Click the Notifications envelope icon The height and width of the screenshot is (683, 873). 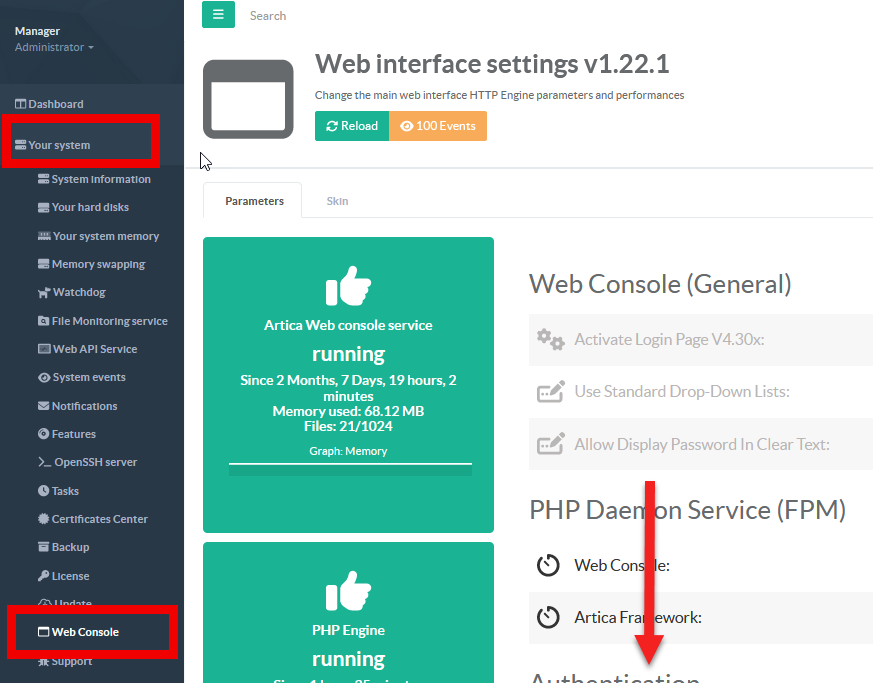(x=43, y=406)
